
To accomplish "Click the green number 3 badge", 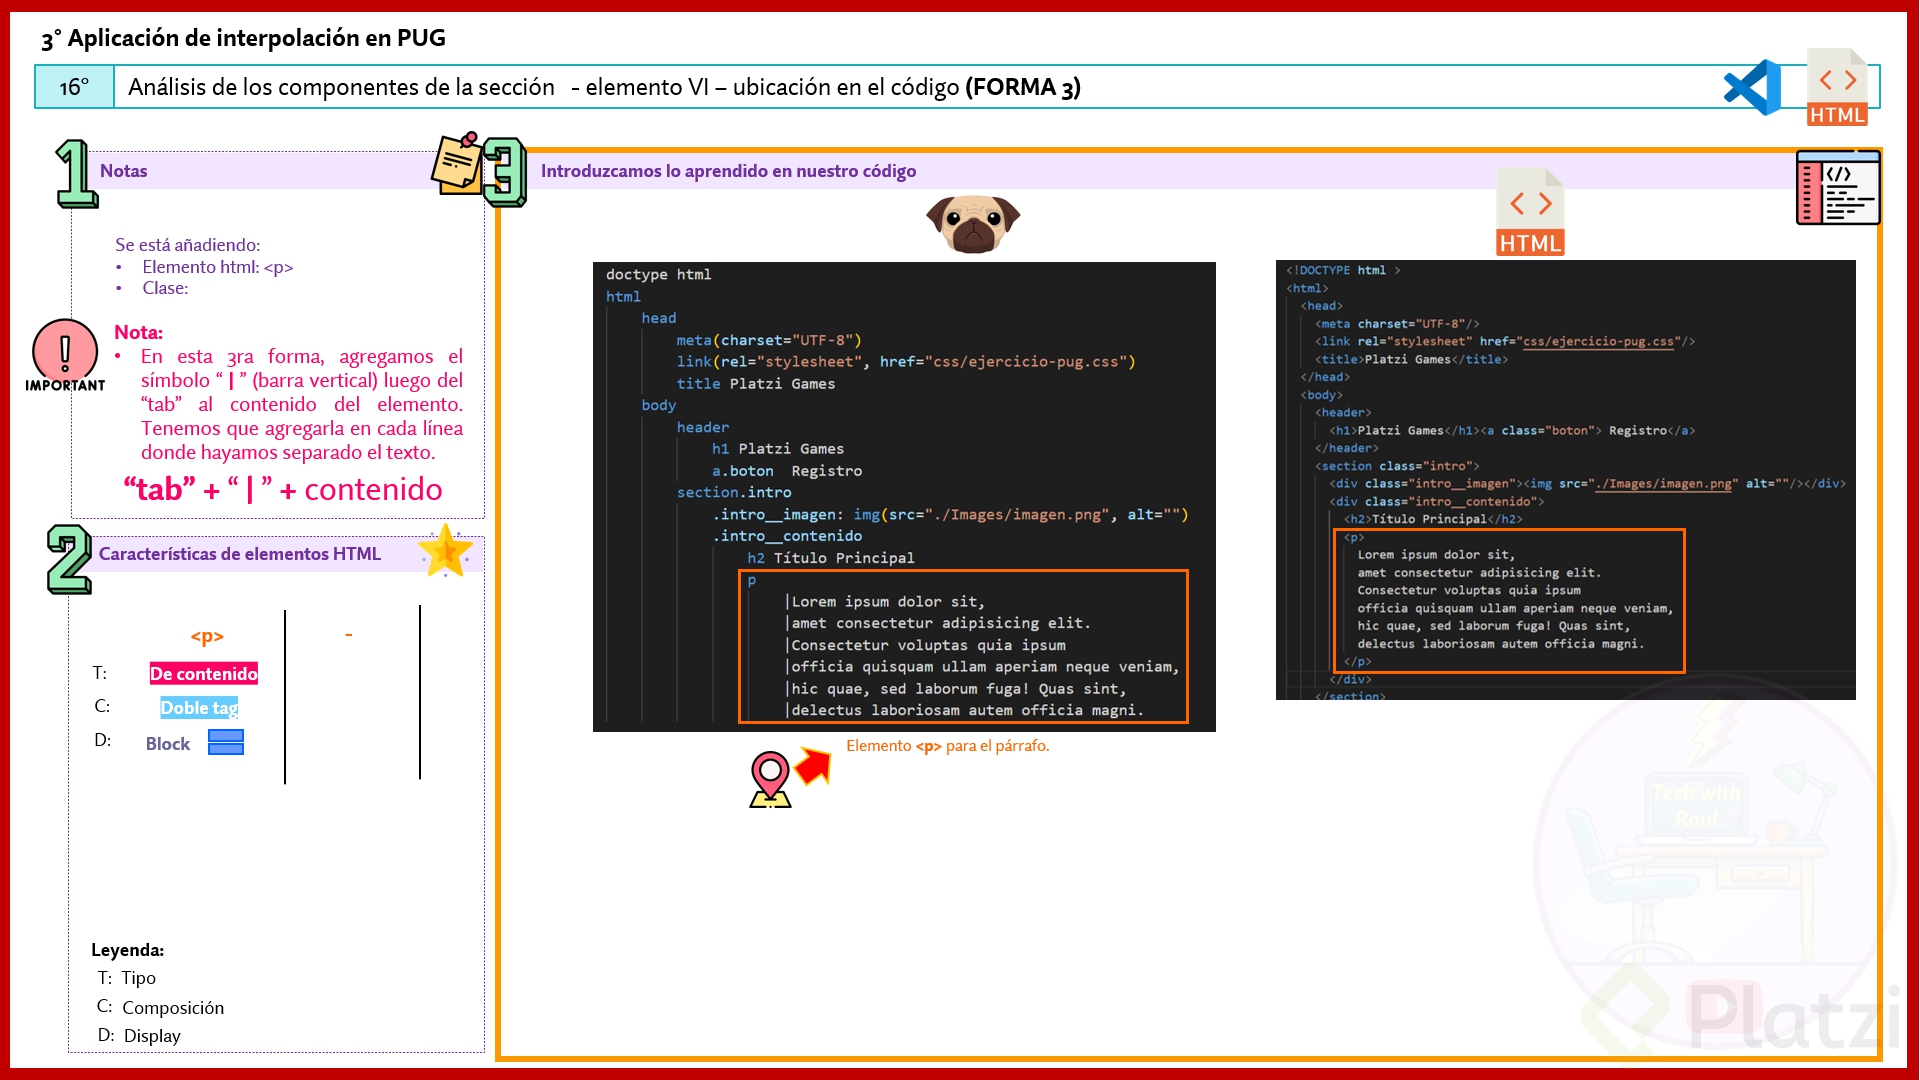I will point(504,172).
